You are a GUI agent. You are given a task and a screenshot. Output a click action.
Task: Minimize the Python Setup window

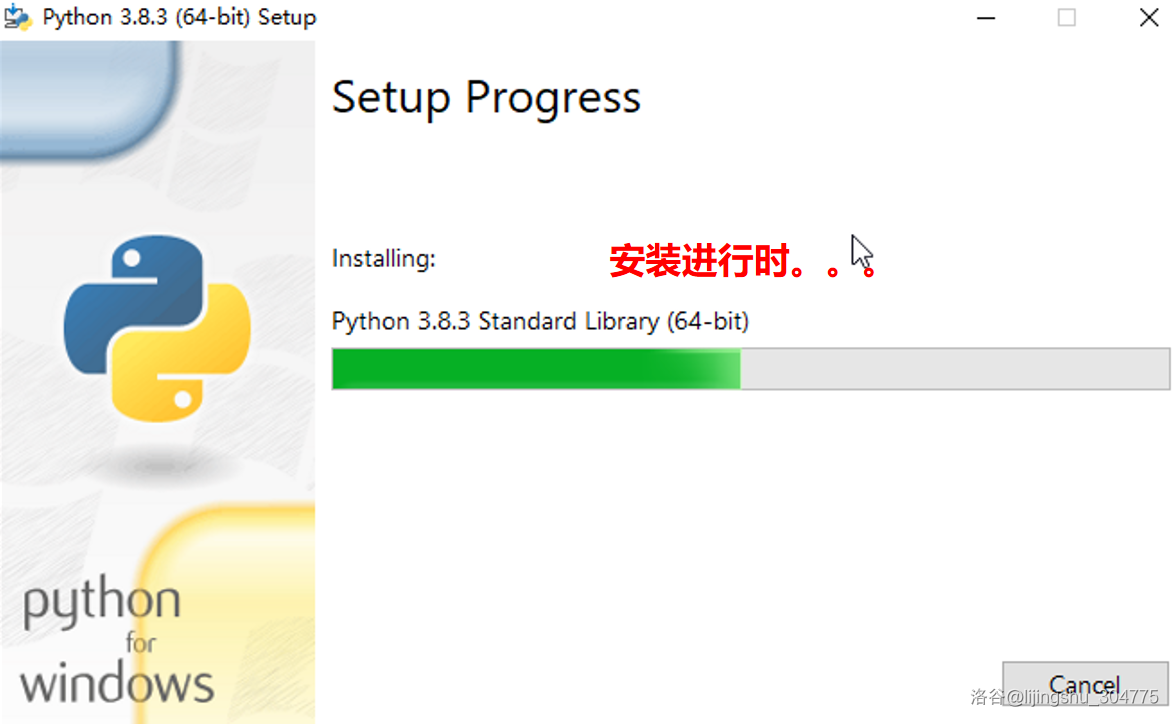(989, 18)
